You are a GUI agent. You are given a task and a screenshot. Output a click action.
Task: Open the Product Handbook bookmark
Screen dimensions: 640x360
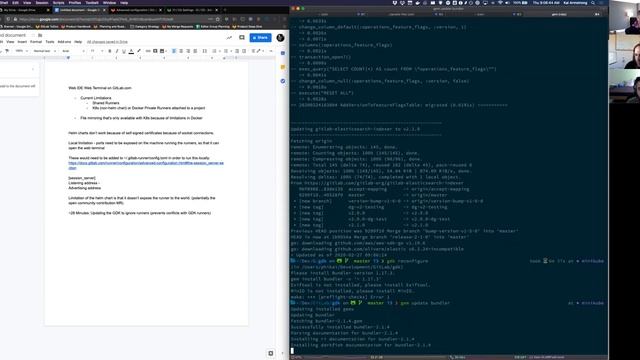[x=76, y=27]
